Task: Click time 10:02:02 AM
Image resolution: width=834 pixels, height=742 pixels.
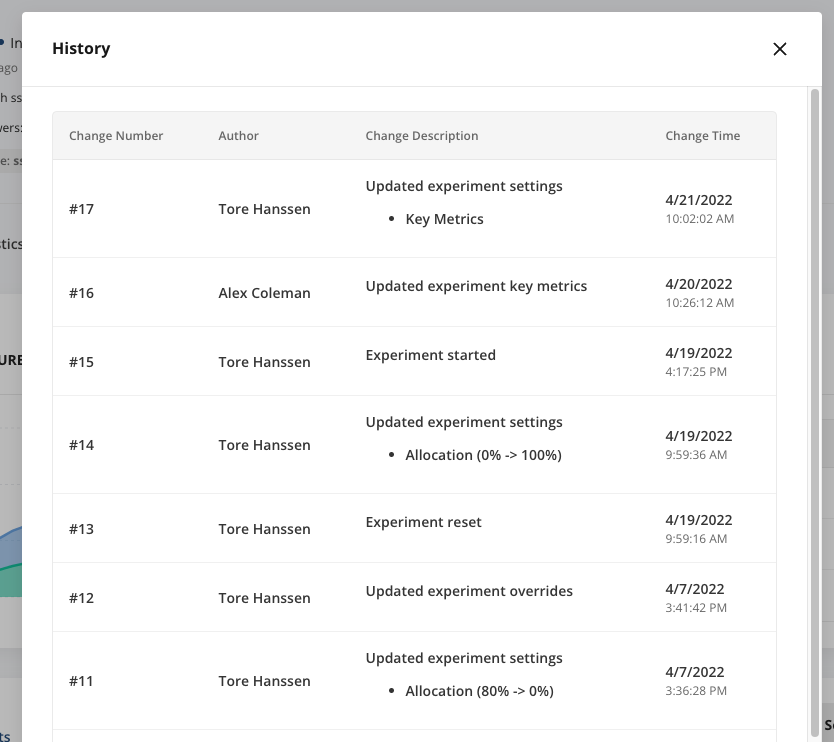Action: click(699, 219)
